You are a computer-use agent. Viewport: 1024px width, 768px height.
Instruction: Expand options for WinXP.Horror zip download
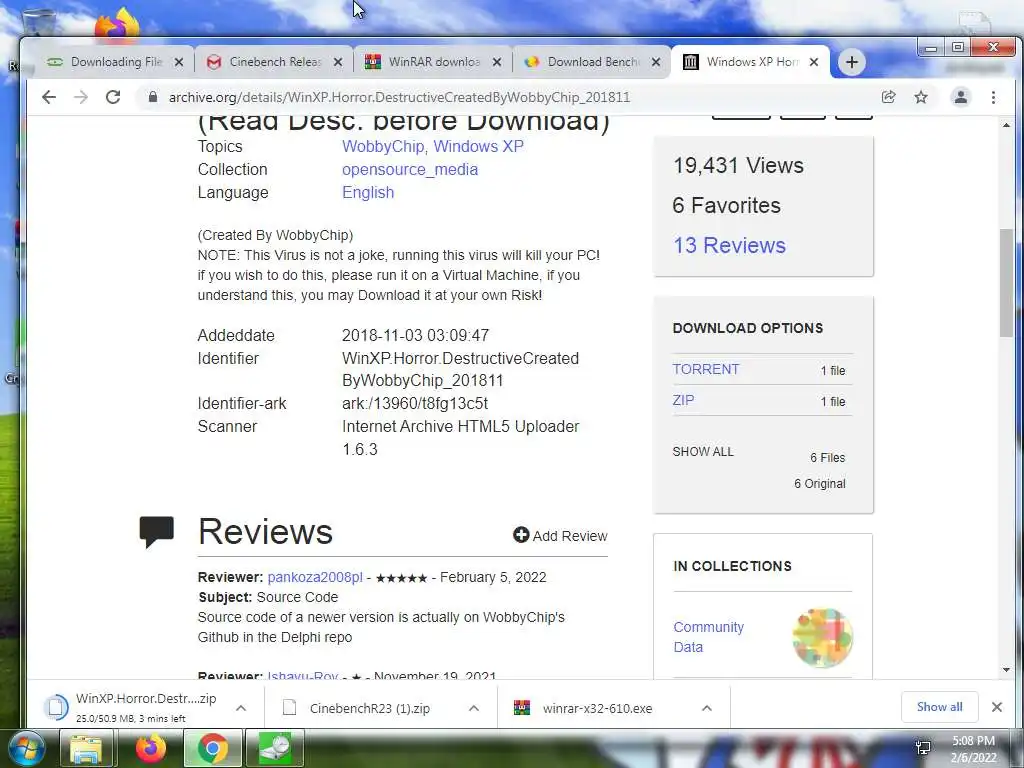coord(241,708)
